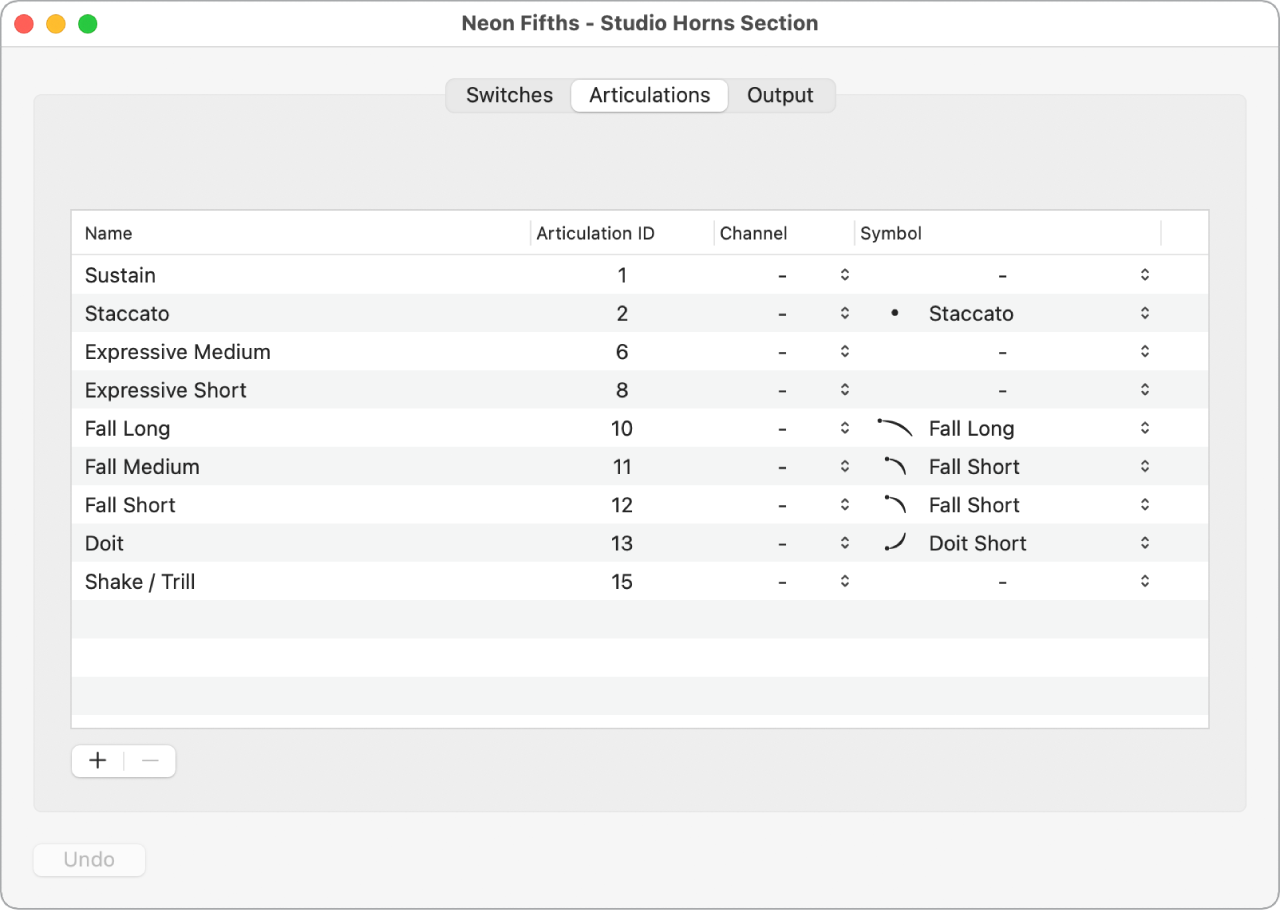Switch to the Switches tab
This screenshot has width=1282, height=912.
[x=509, y=96]
